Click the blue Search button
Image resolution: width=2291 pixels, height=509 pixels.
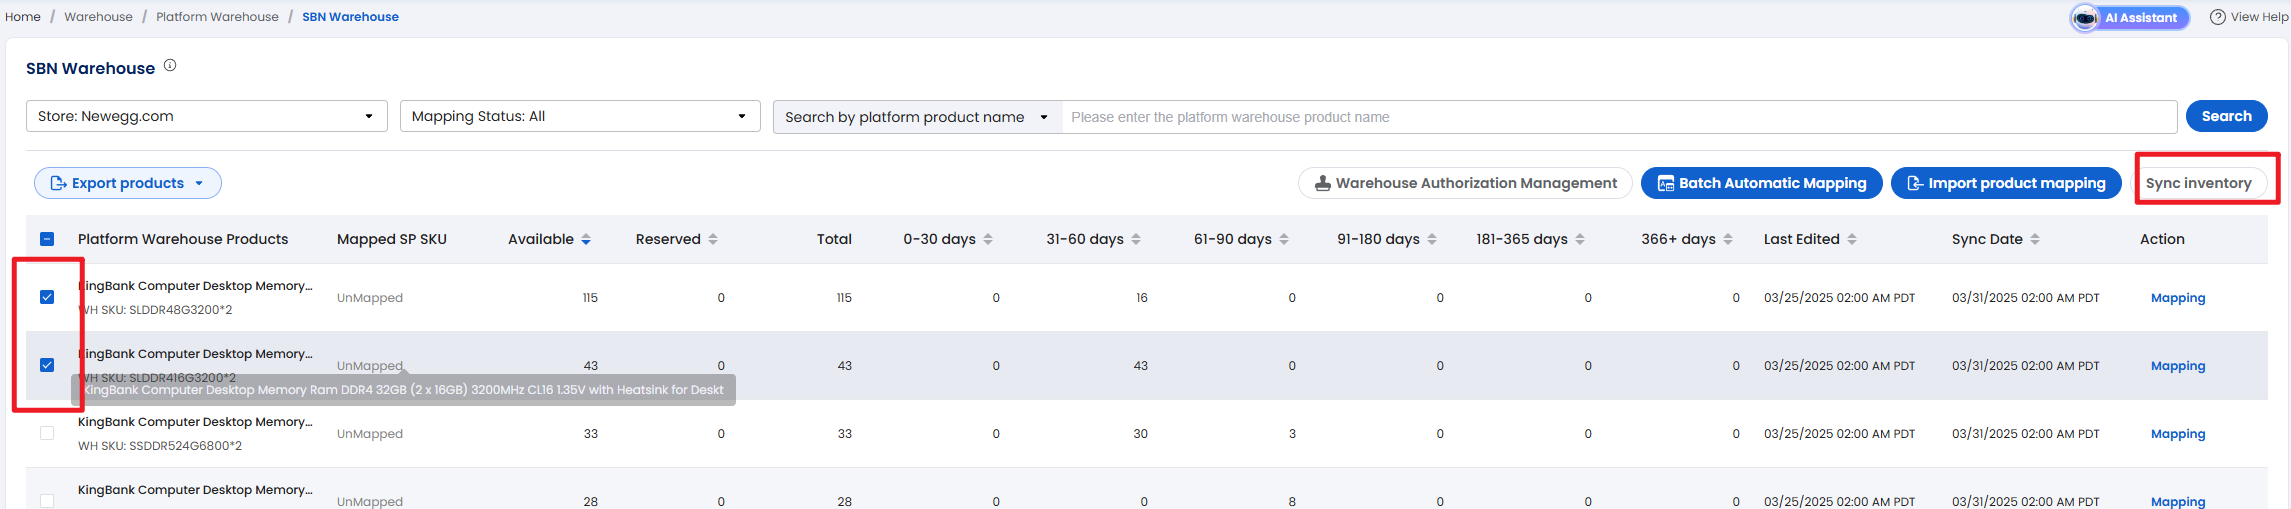pyautogui.click(x=2227, y=116)
